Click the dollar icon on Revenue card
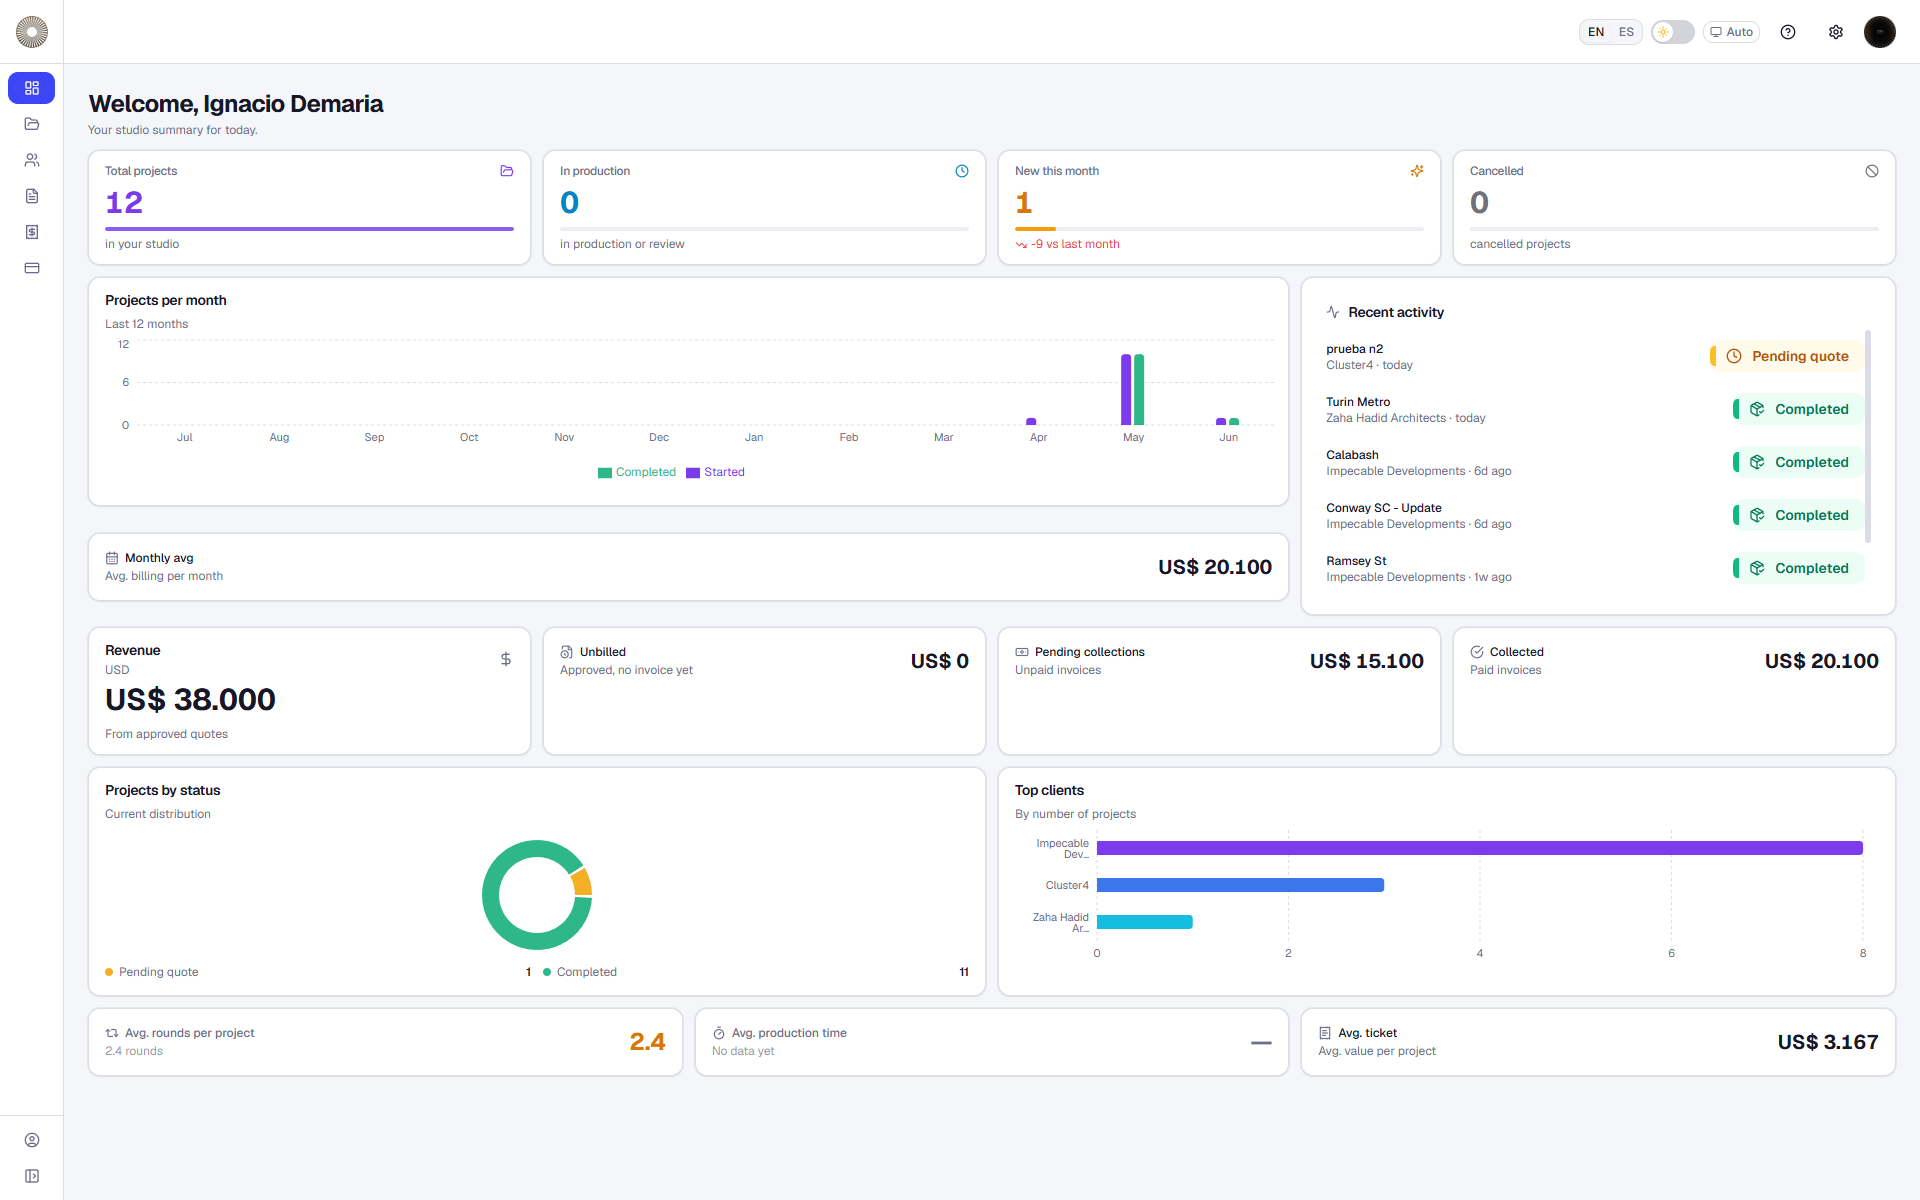The height and width of the screenshot is (1200, 1920). tap(506, 659)
